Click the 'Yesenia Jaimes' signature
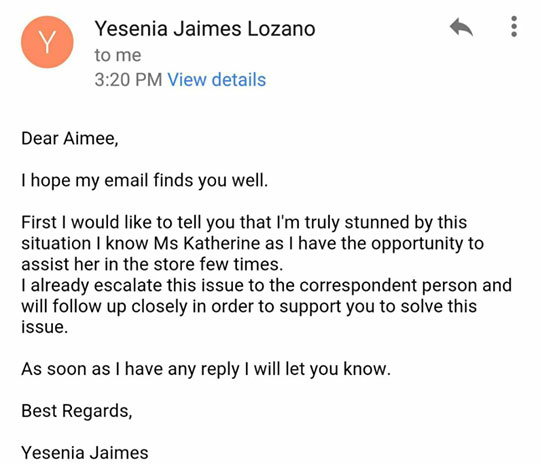Screen dimensions: 540x465 click(85, 453)
